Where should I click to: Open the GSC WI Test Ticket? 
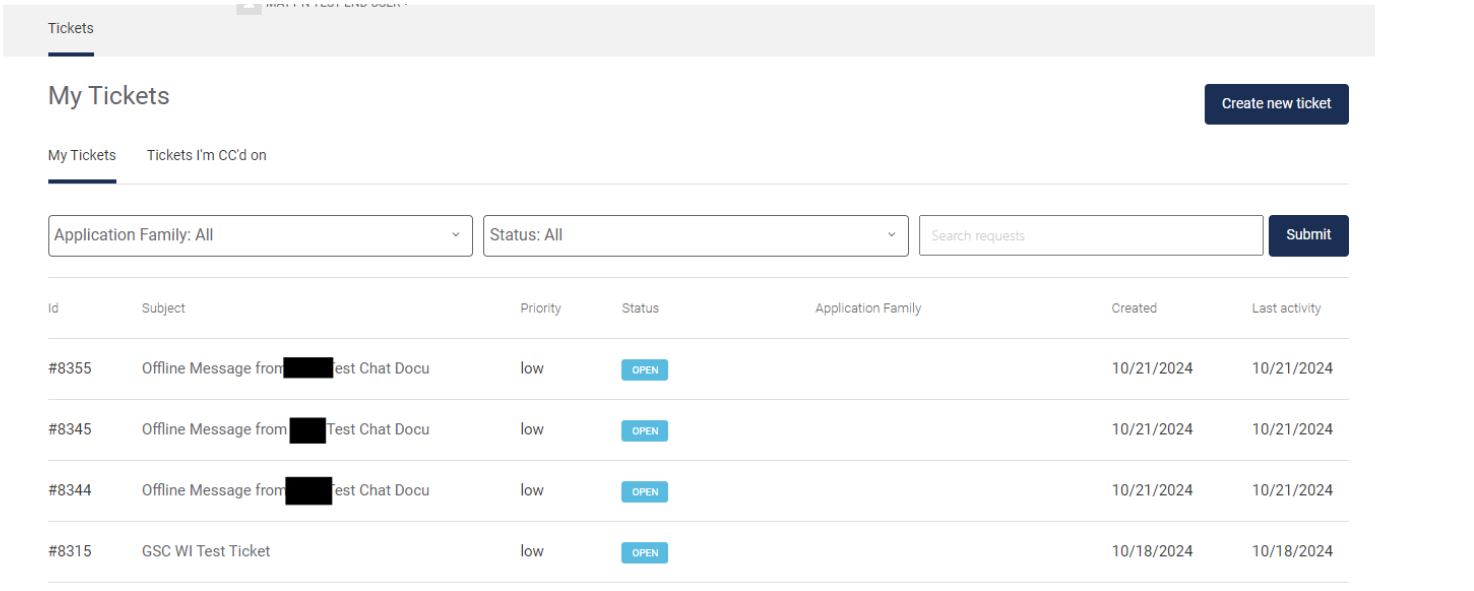pyautogui.click(x=206, y=551)
